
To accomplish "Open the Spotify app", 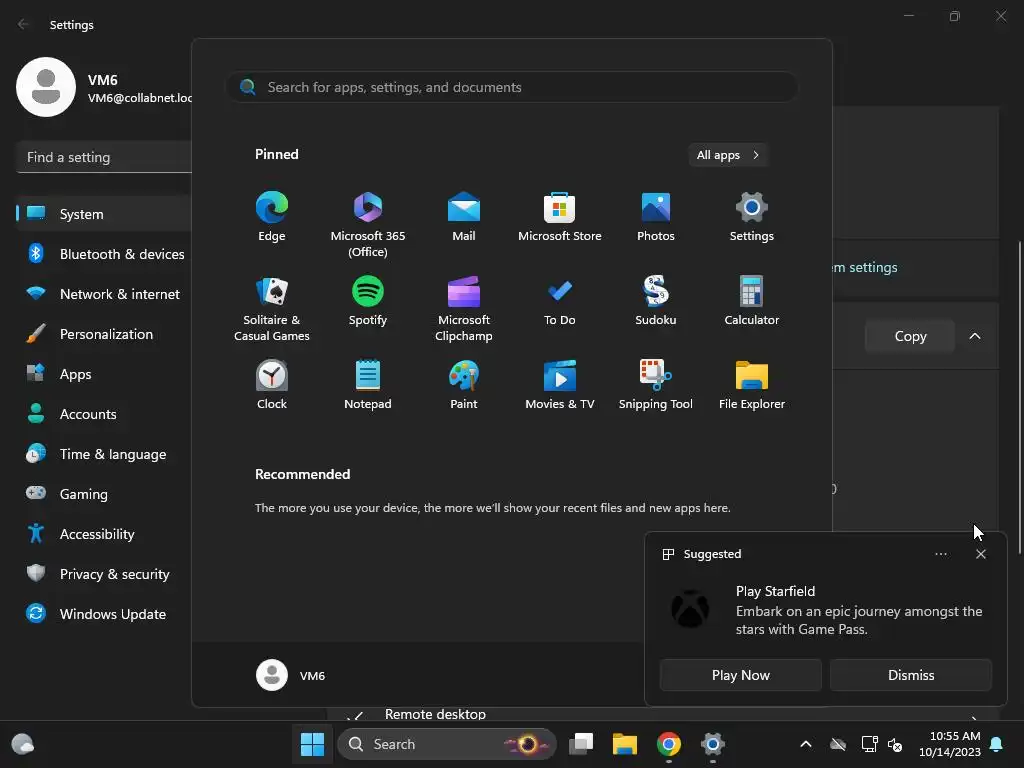I will click(x=368, y=301).
